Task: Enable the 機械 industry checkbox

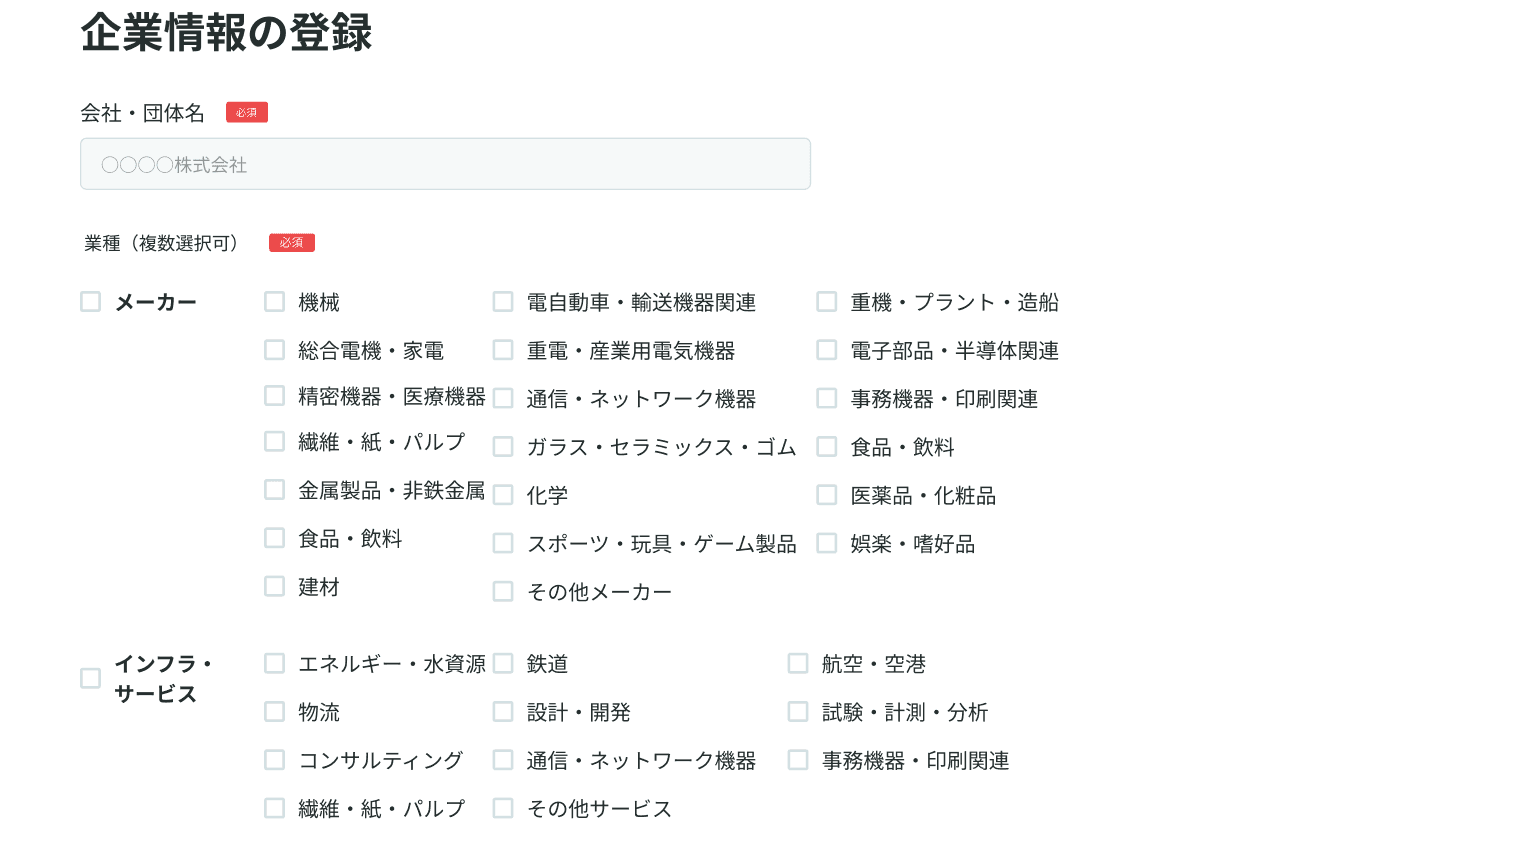Action: [x=274, y=301]
